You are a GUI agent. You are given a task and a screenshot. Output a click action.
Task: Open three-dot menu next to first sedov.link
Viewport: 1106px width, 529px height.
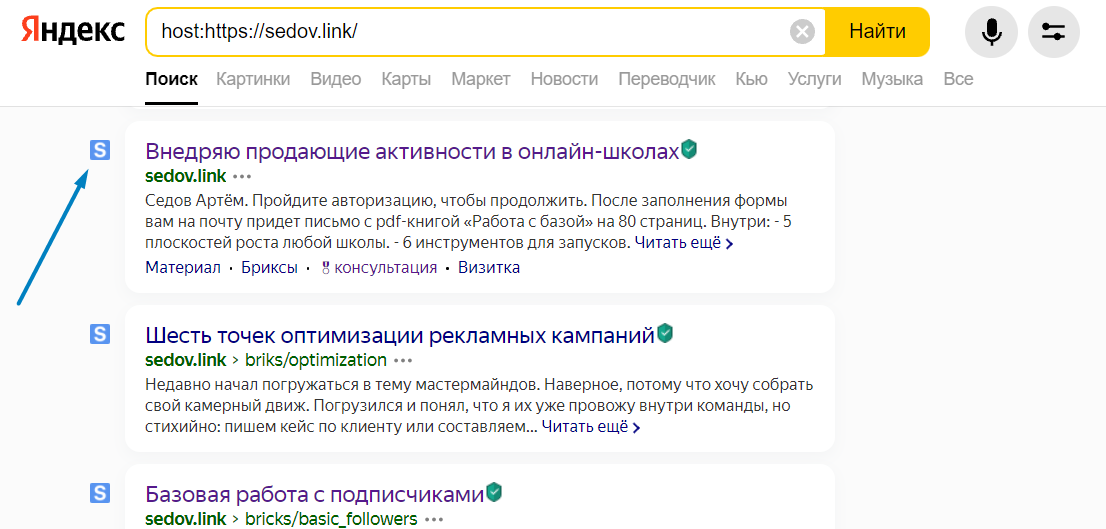[x=243, y=176]
